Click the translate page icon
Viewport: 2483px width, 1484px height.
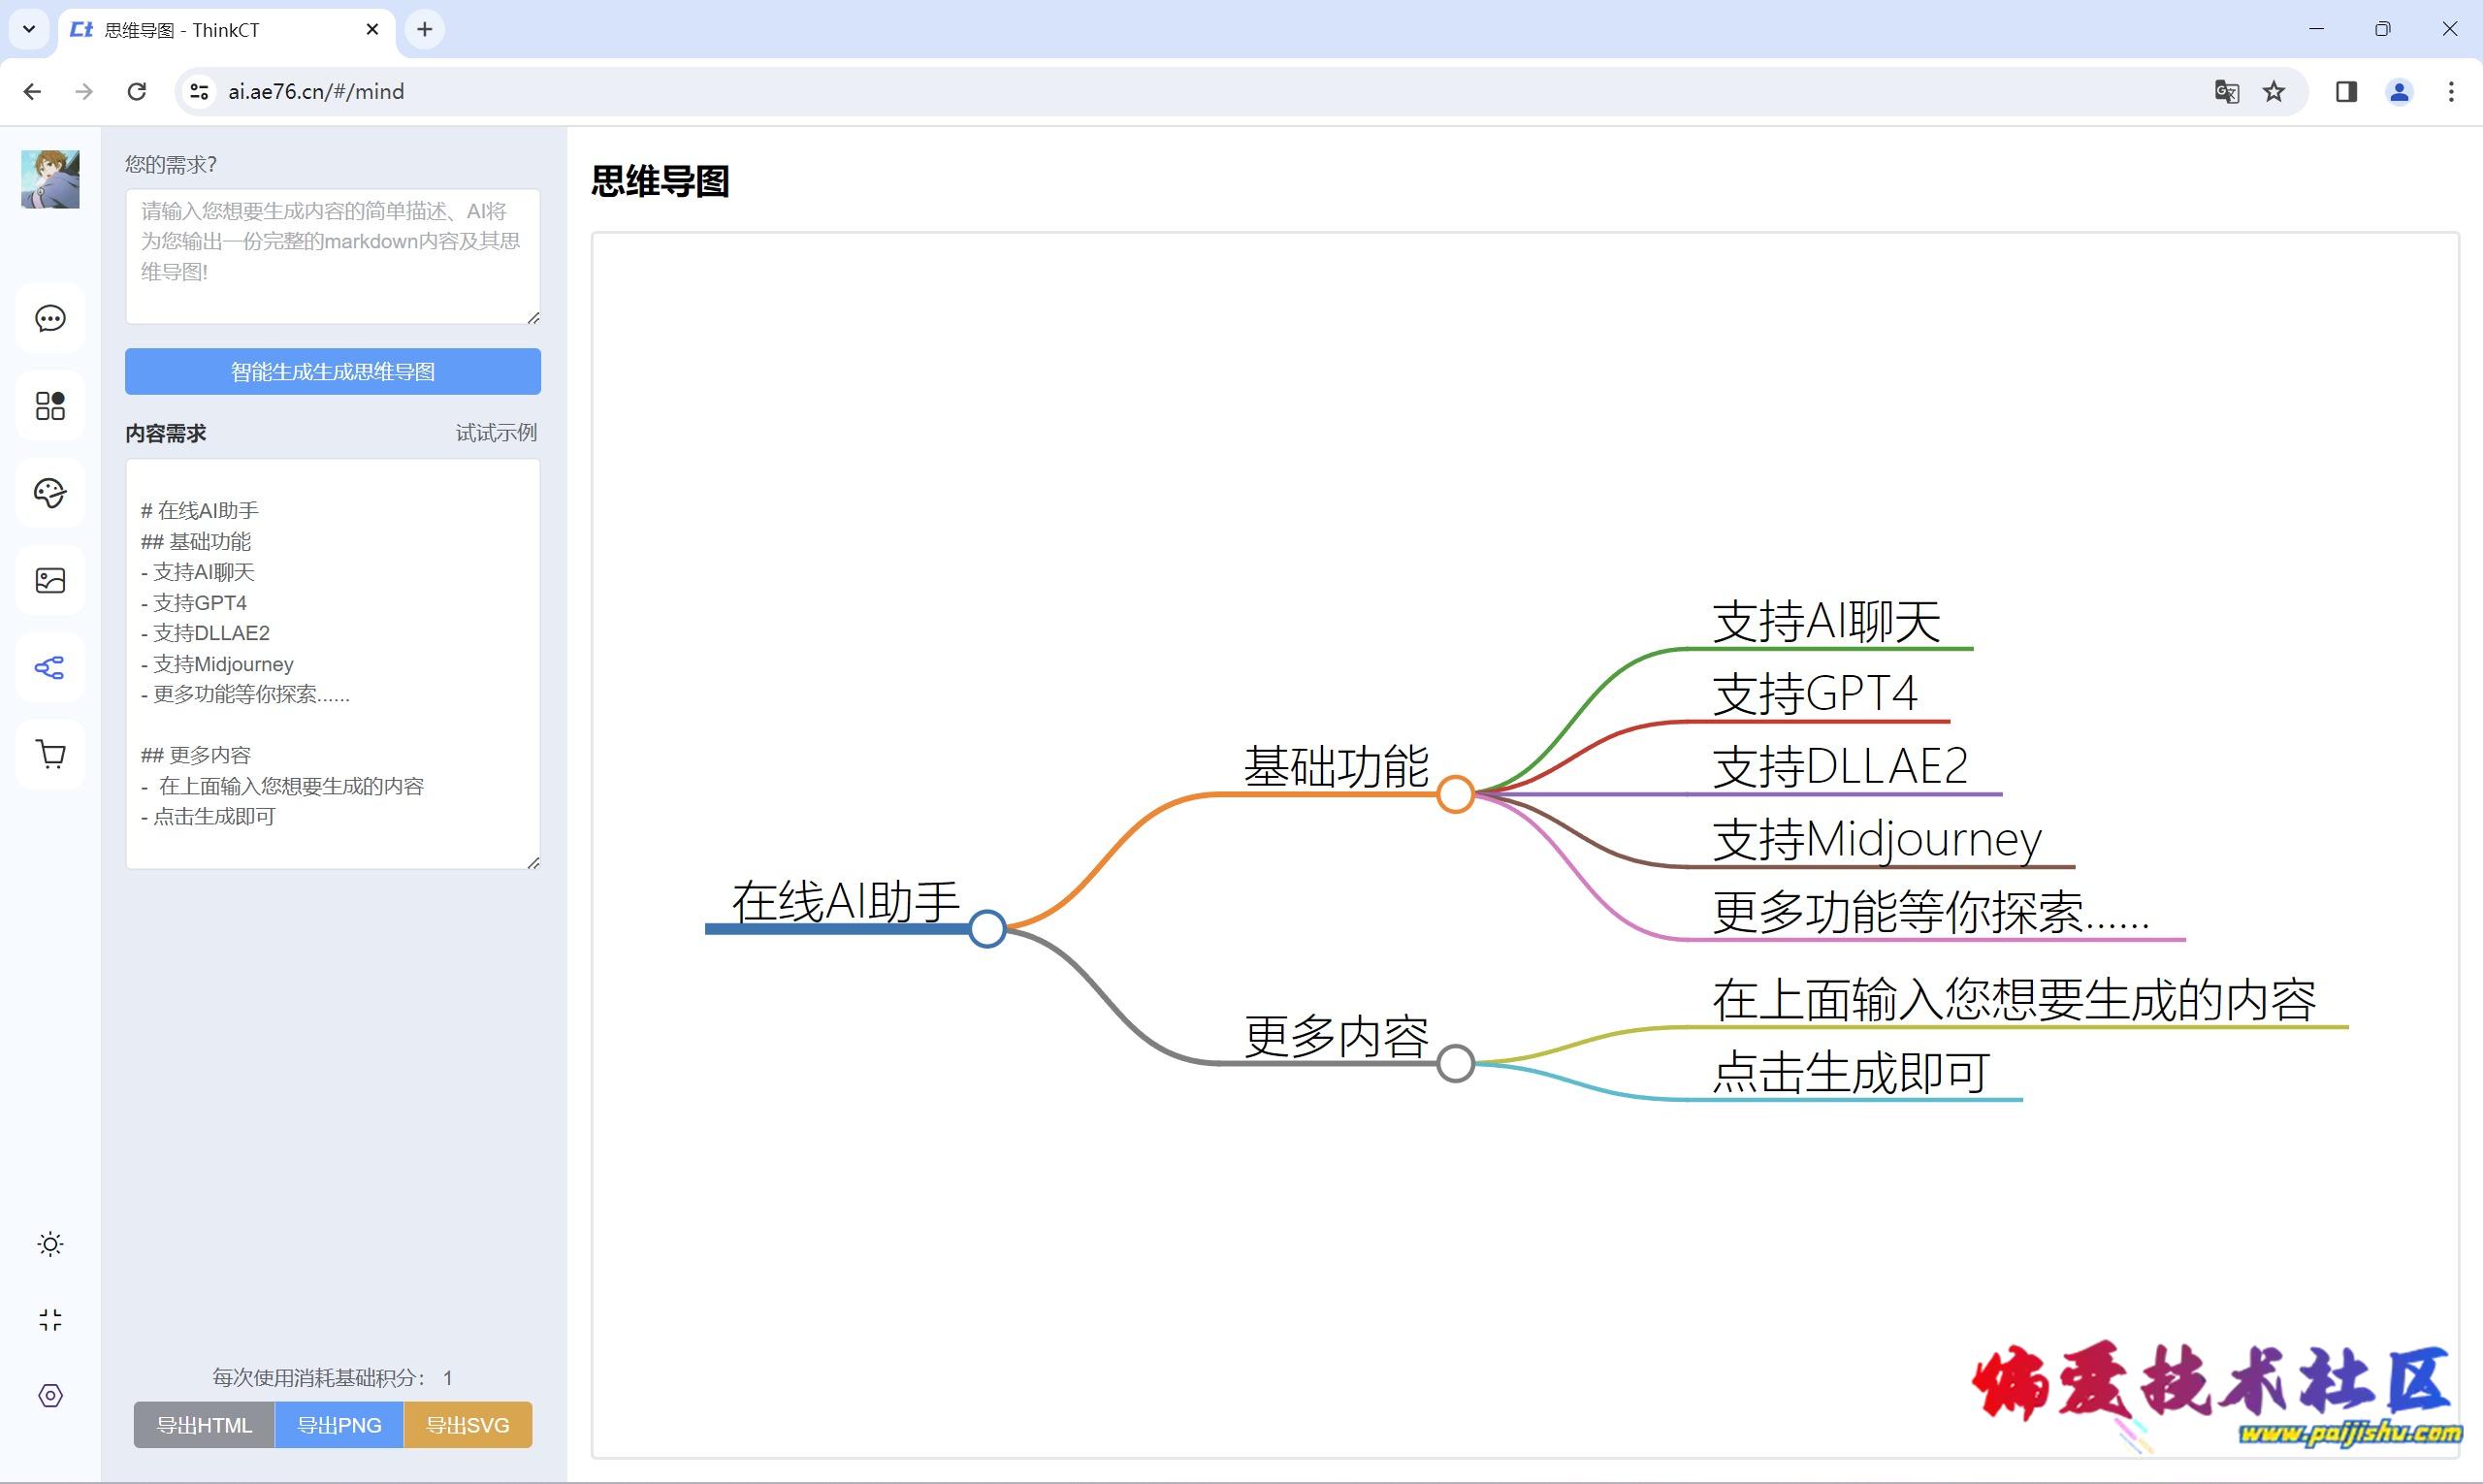[2226, 91]
